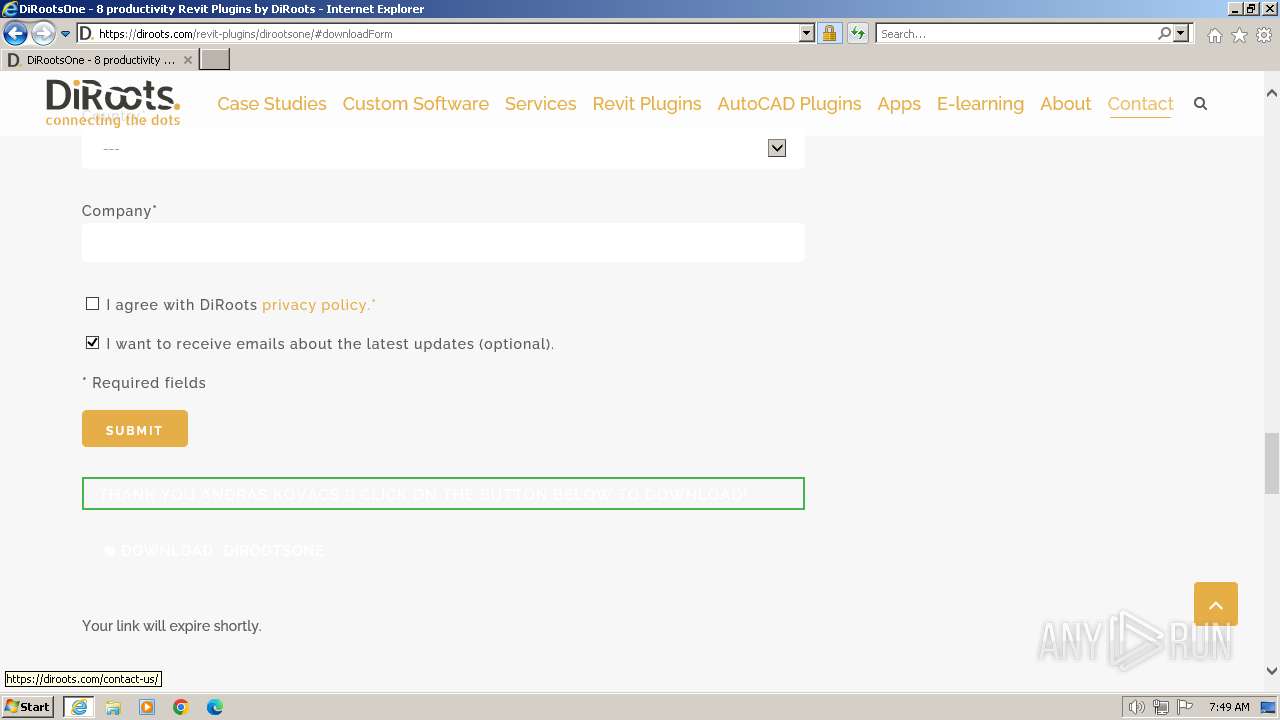Click the DiRoots logo
Viewport: 1280px width, 720px height.
(113, 103)
